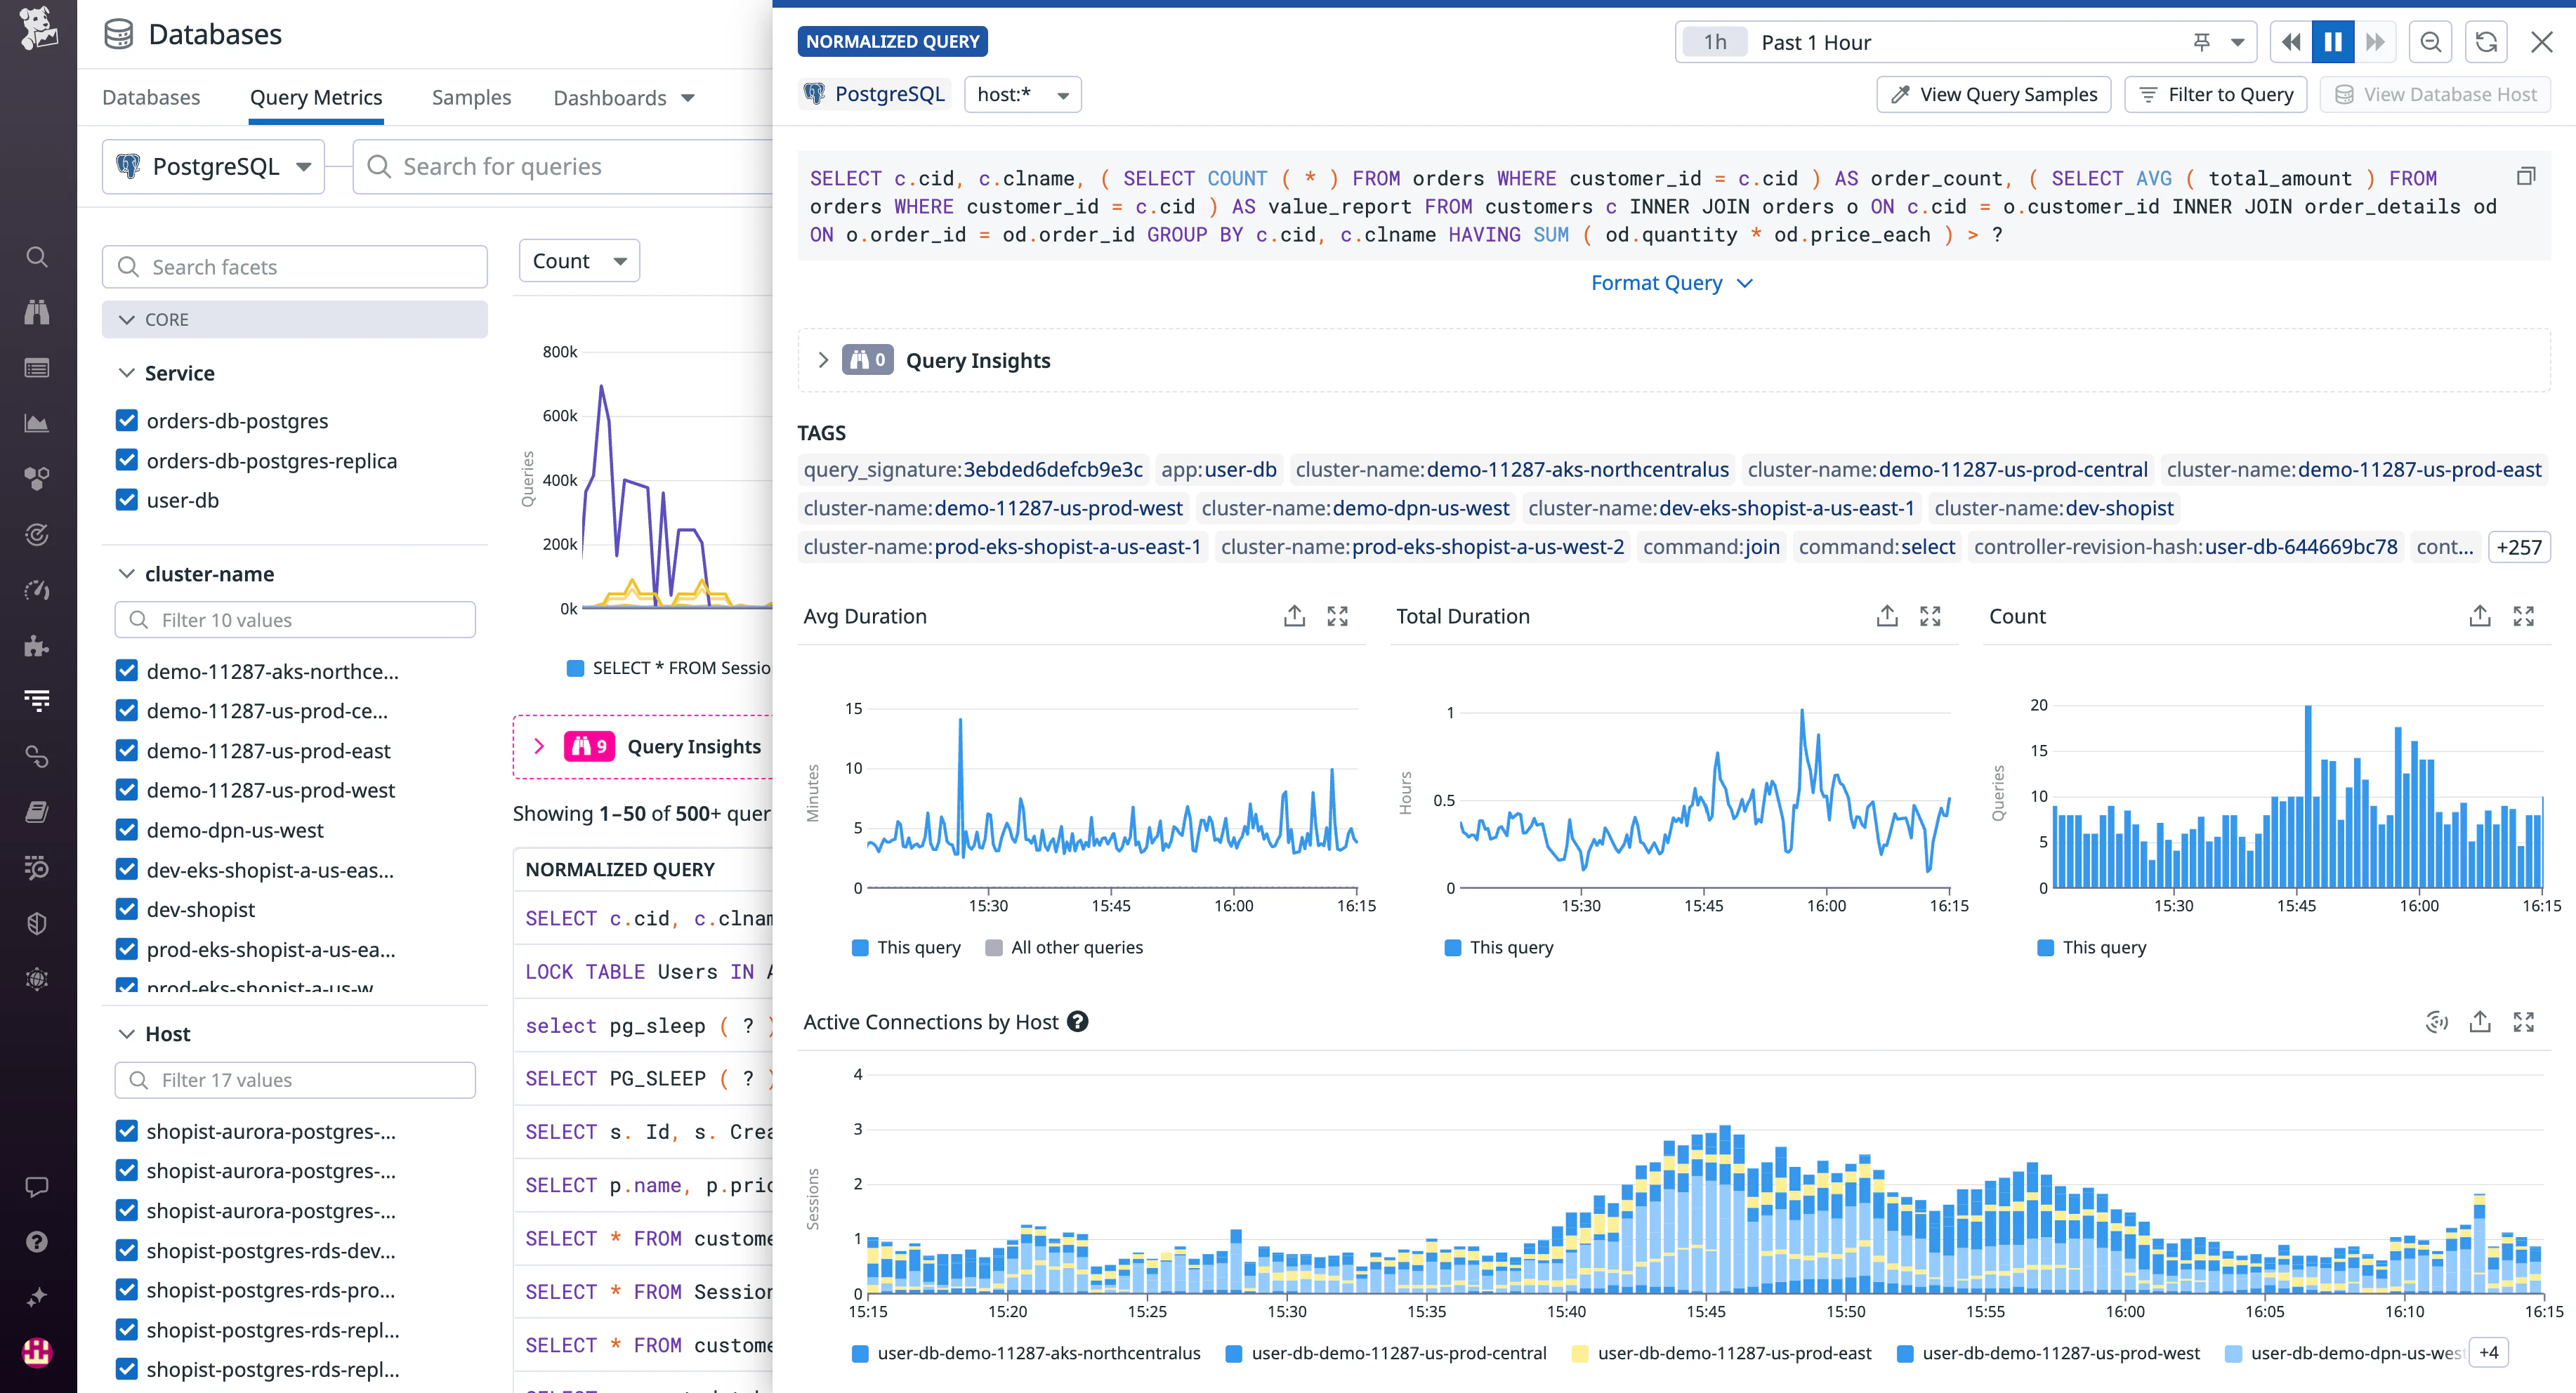Select the Query Metrics tab
2576x1393 pixels.
click(316, 97)
